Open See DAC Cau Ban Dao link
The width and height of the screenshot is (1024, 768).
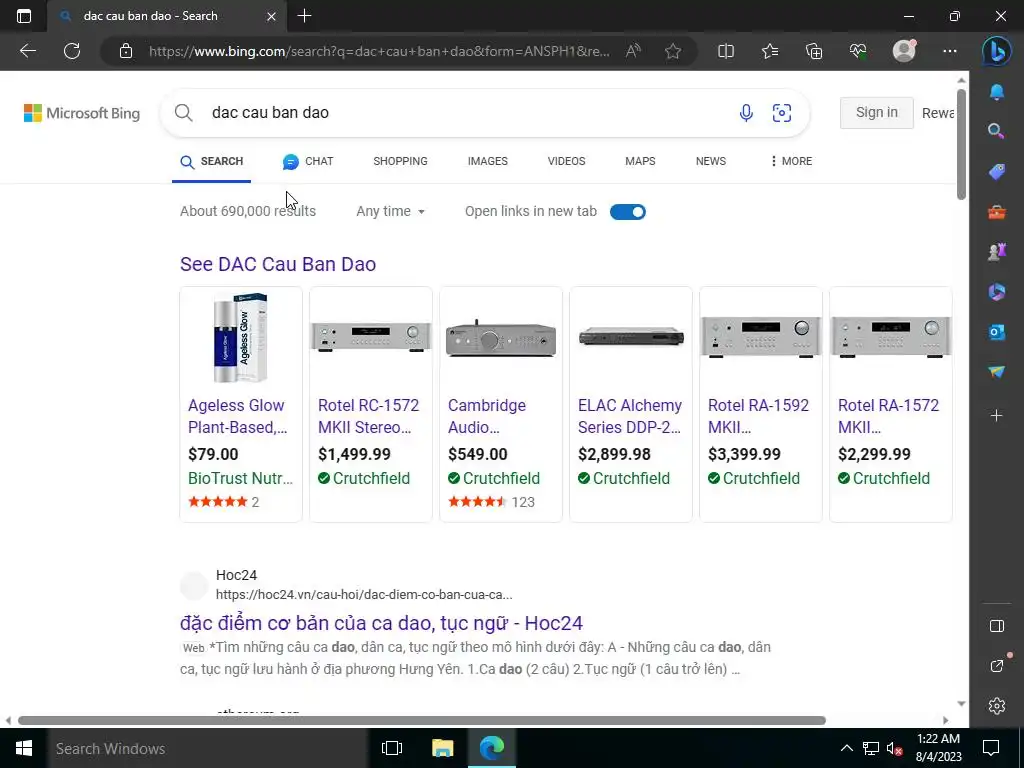278,264
